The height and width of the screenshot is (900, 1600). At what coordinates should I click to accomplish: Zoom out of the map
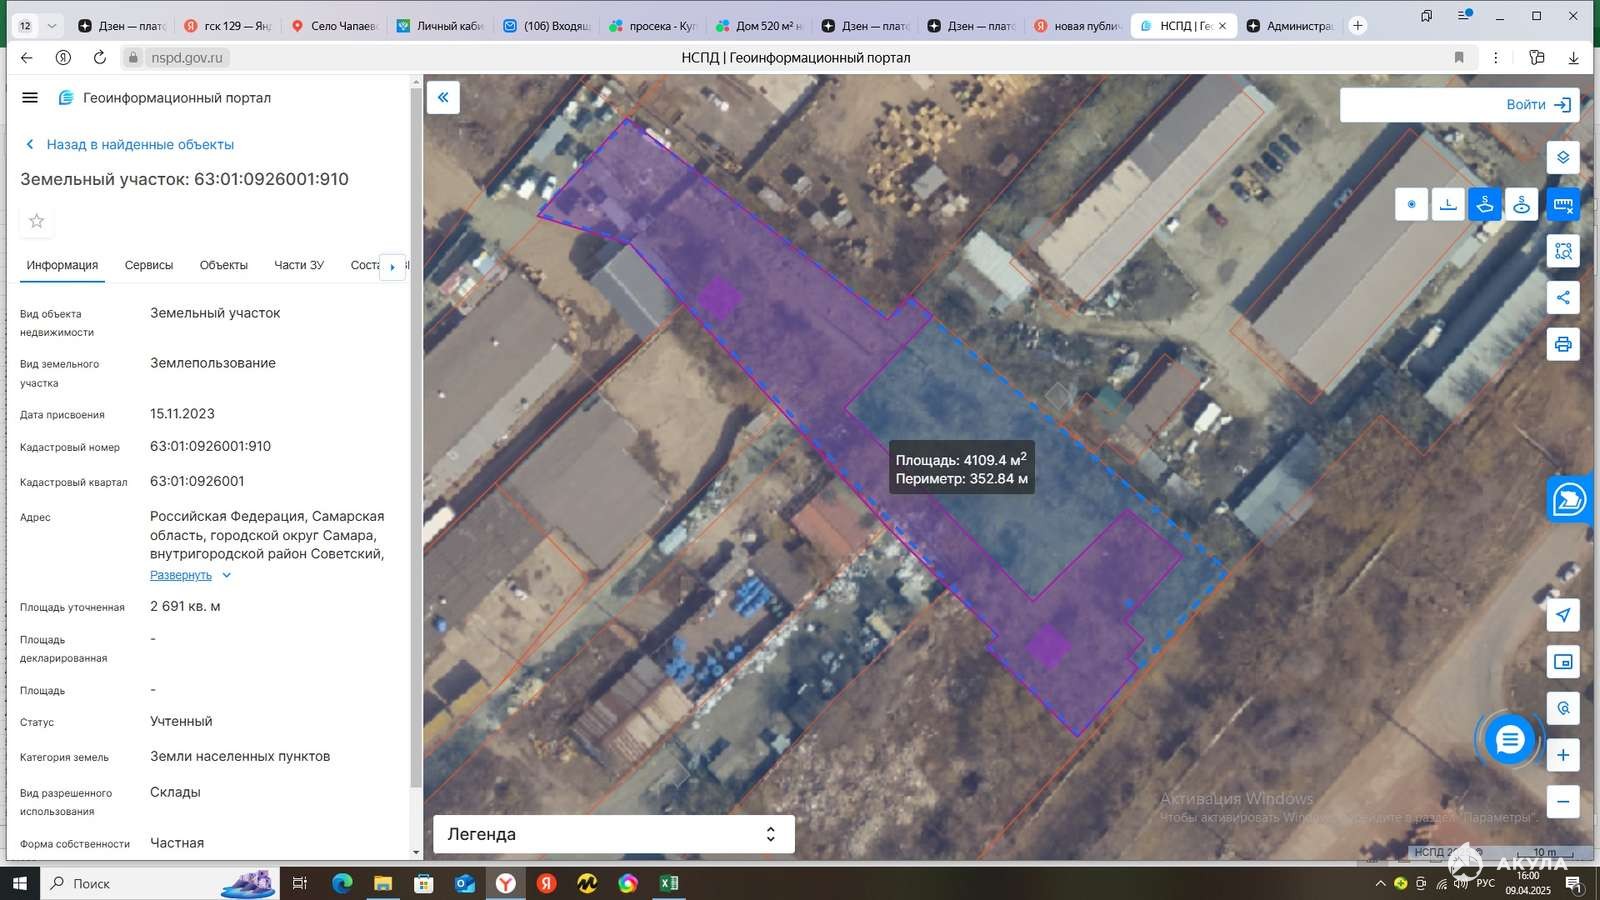point(1563,802)
